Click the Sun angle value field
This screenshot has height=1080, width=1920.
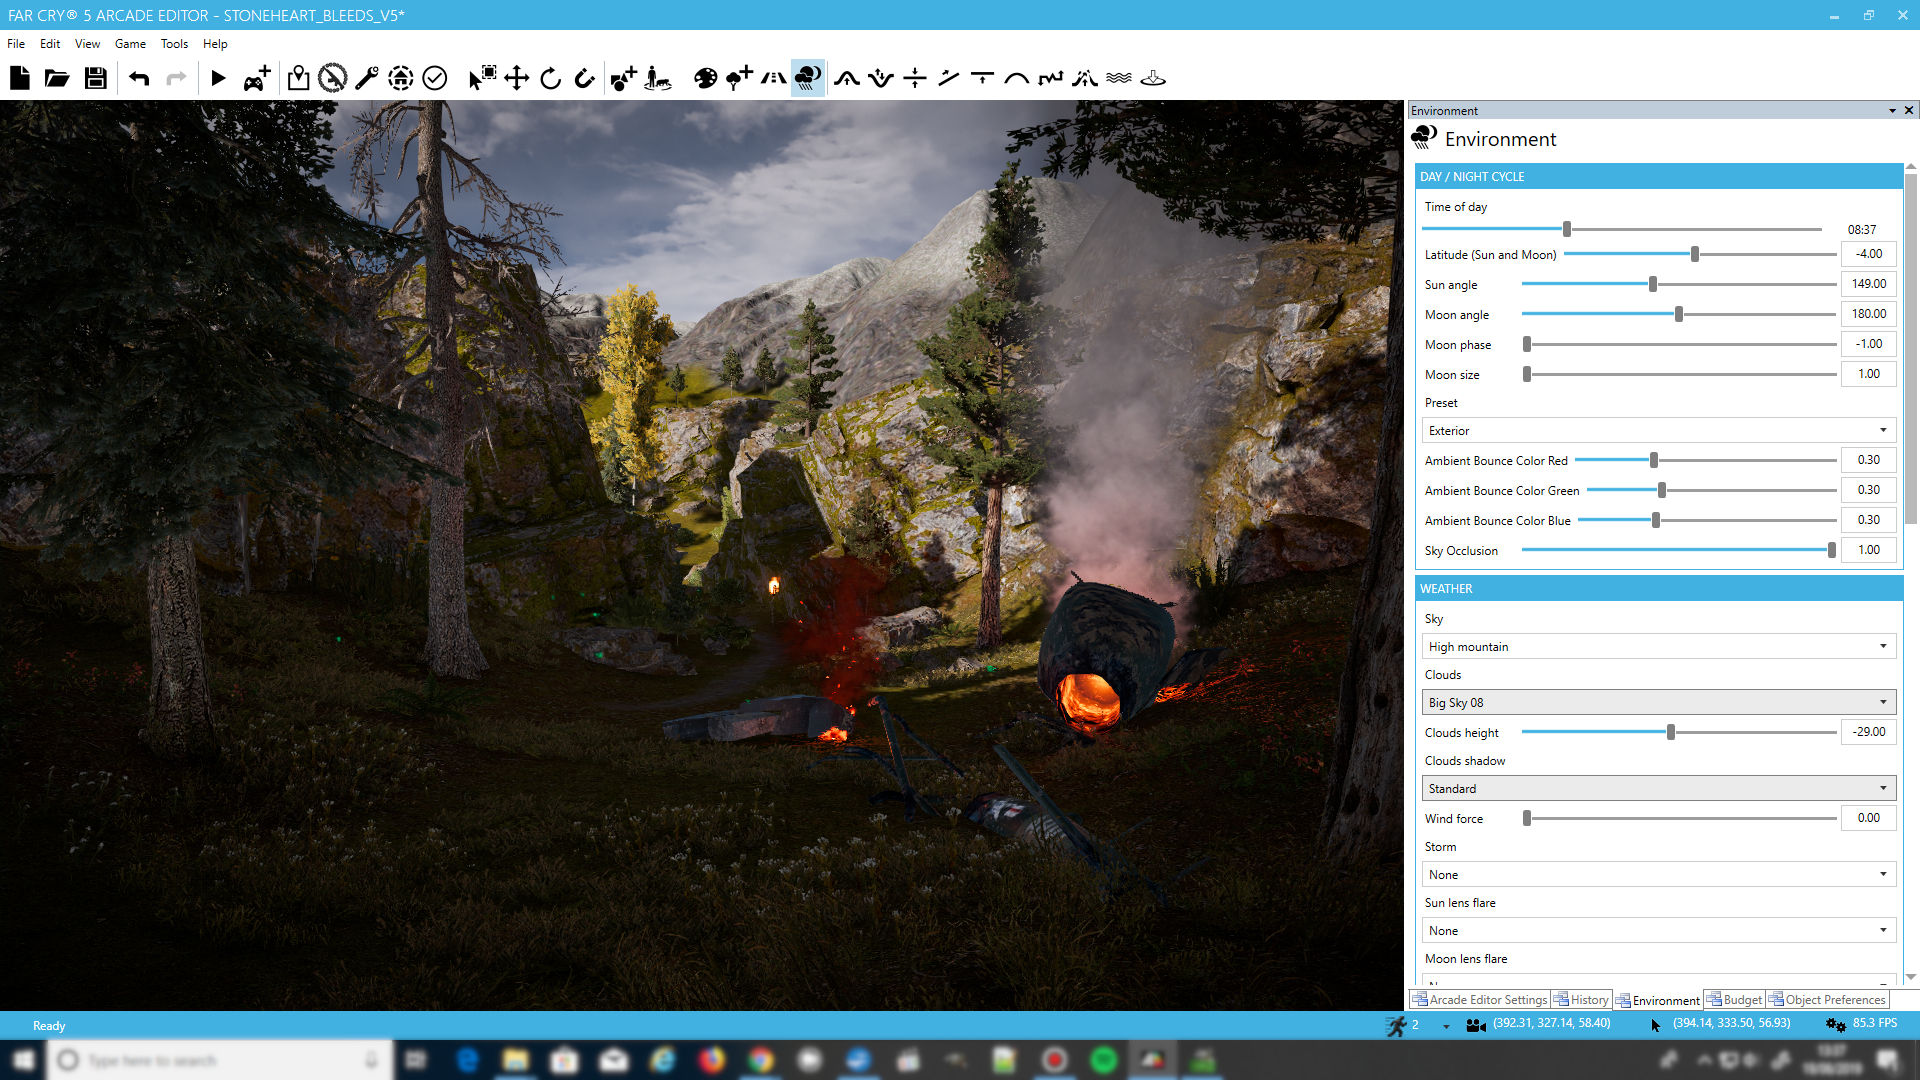[1868, 284]
